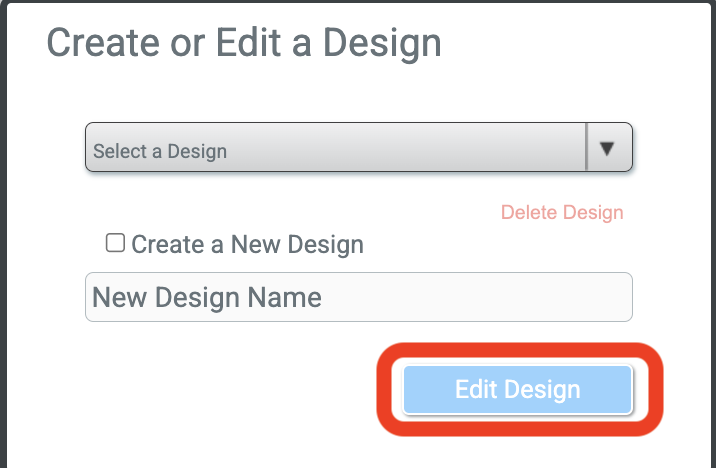Remove the design using the pink Delete Design text
This screenshot has height=468, width=716.
561,212
